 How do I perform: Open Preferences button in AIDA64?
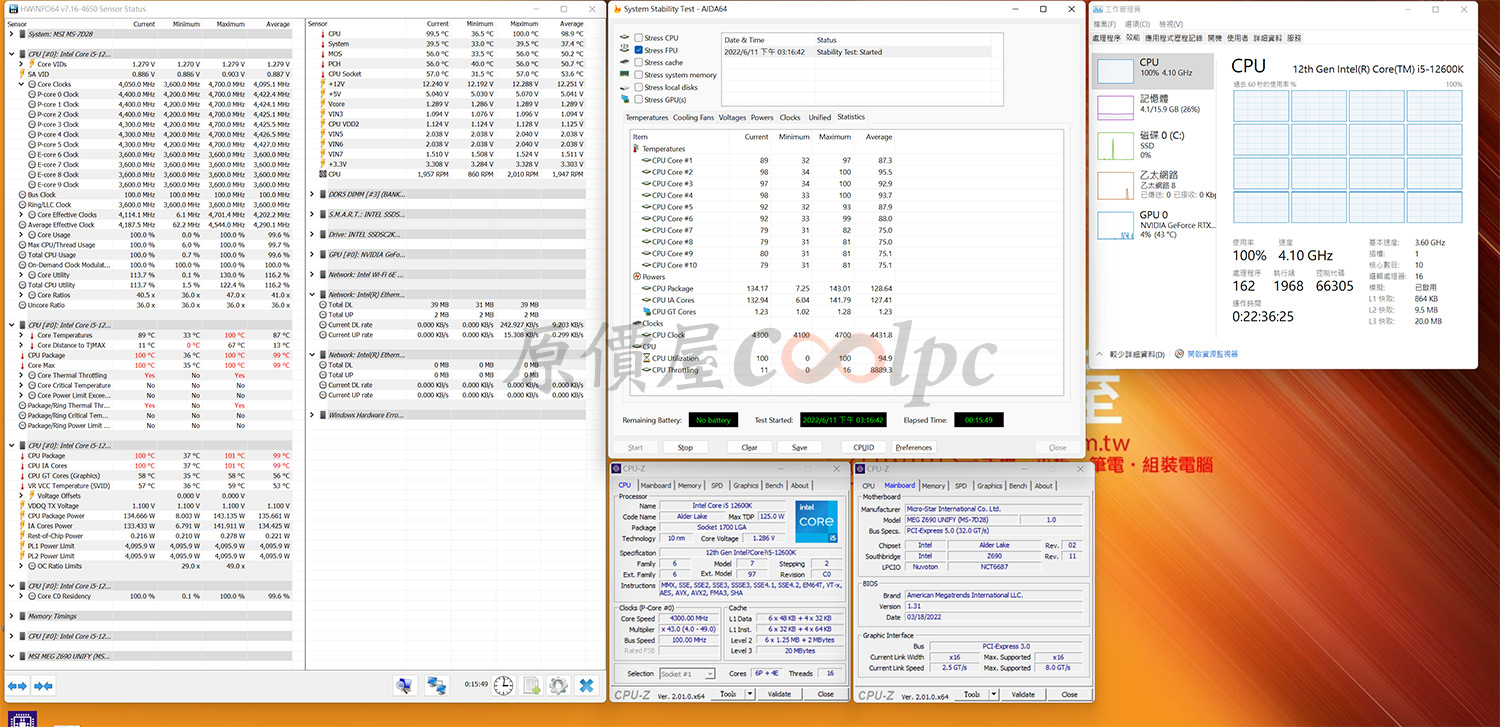913,447
